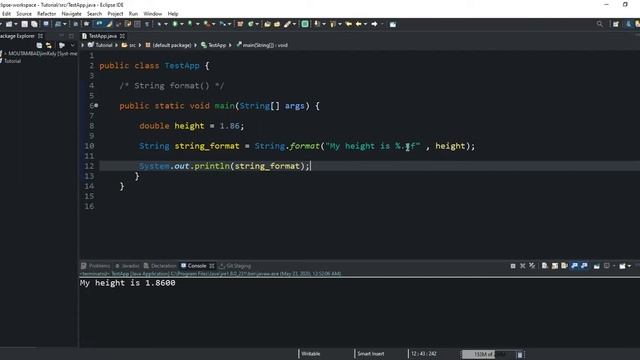Click the Back navigation arrow
This screenshot has height=360, width=640.
point(358,24)
